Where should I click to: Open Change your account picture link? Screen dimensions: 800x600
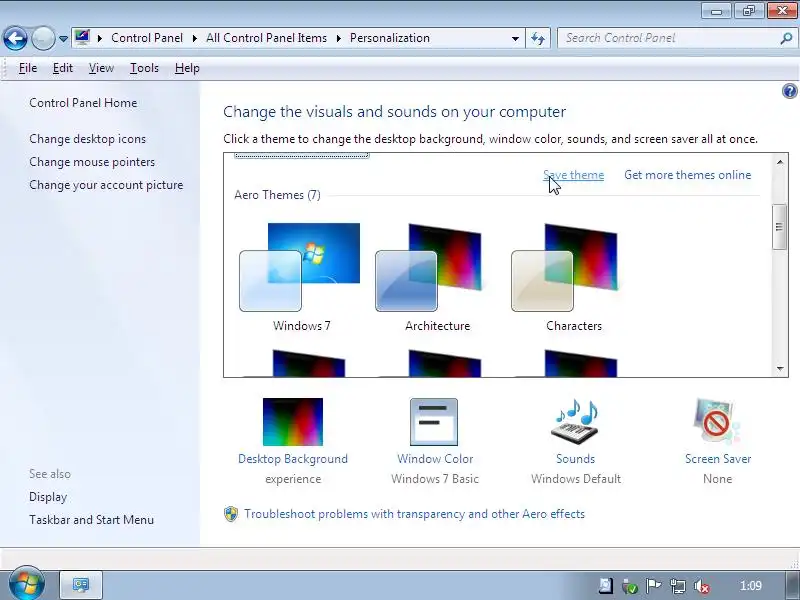pyautogui.click(x=106, y=185)
